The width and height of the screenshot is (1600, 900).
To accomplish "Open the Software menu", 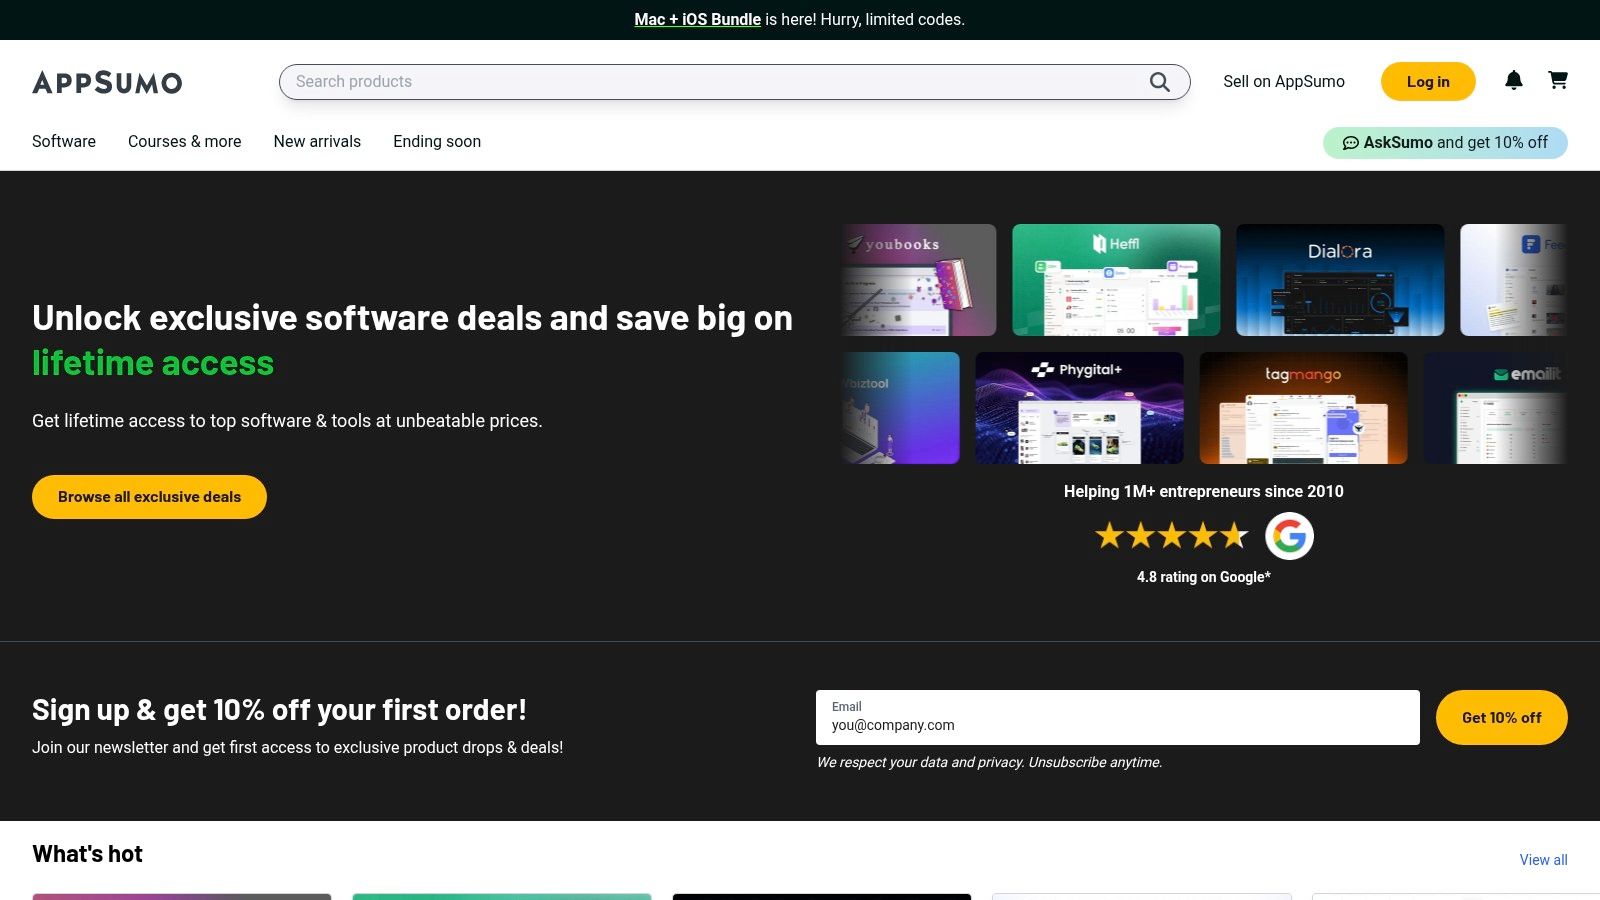I will pyautogui.click(x=64, y=142).
